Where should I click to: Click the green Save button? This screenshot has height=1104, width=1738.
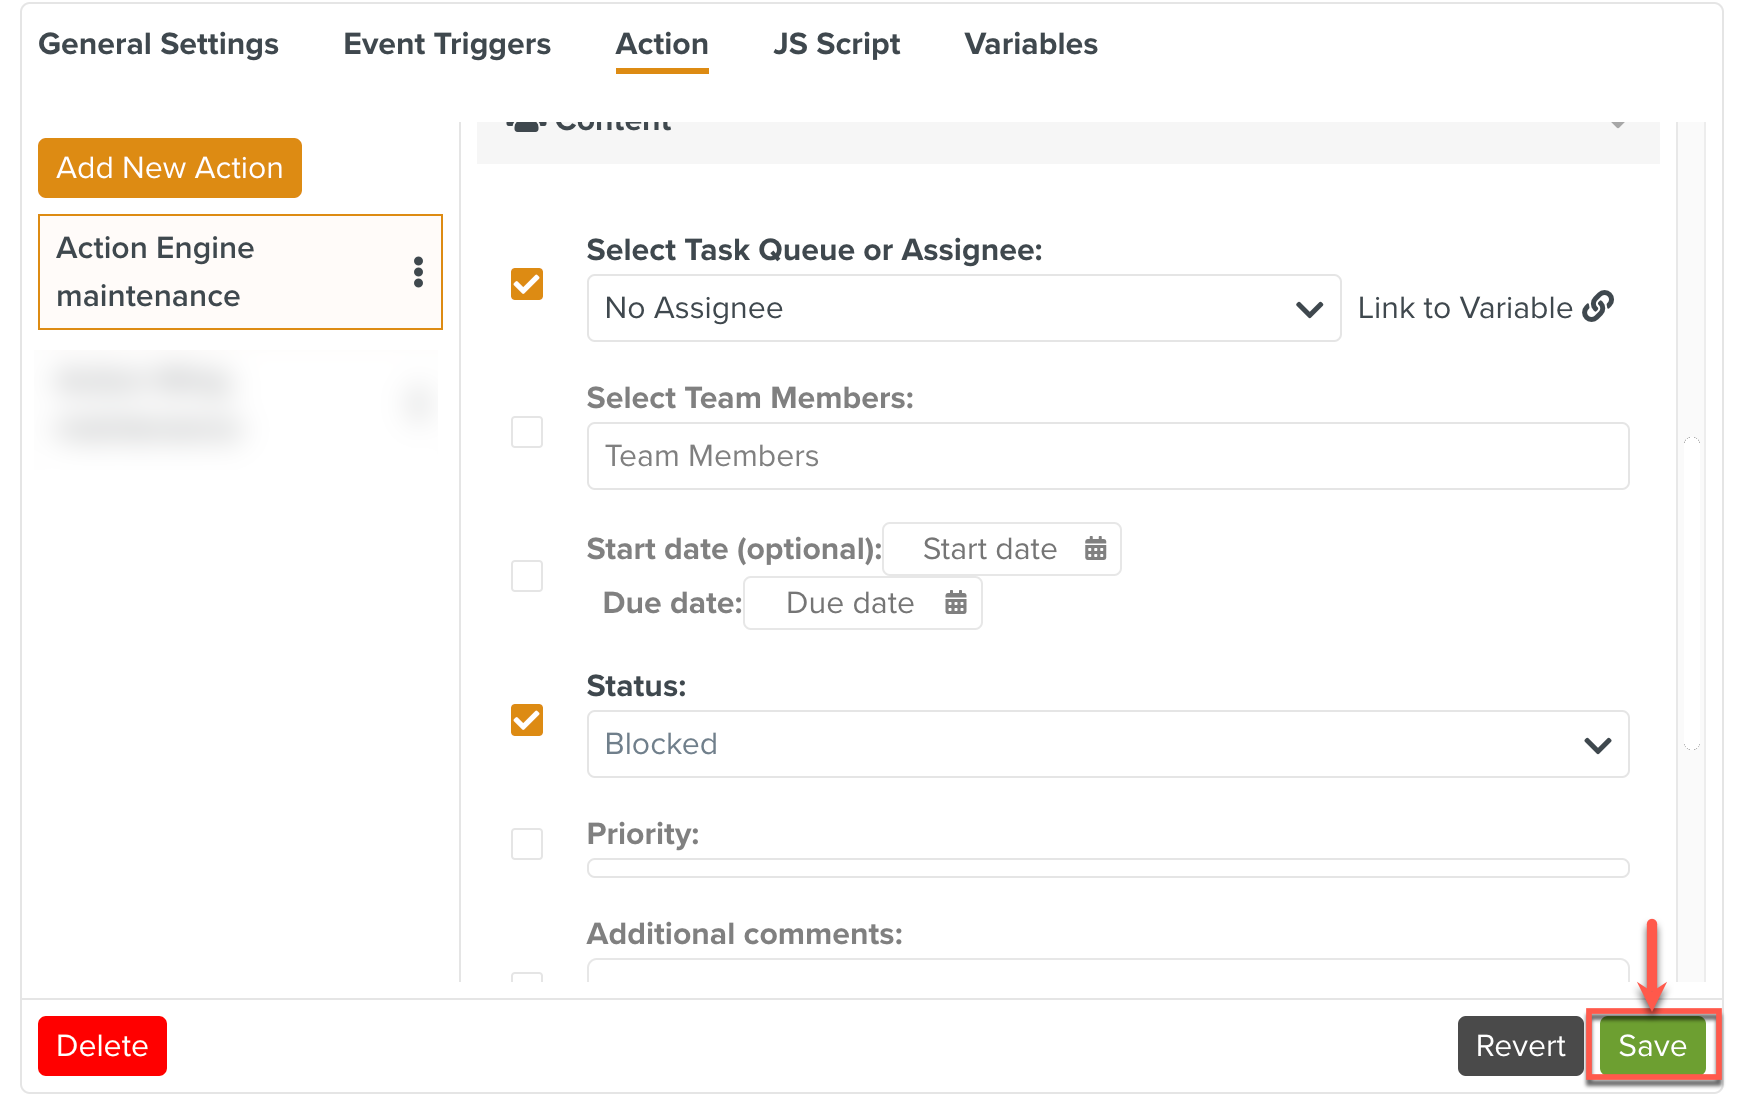(x=1651, y=1046)
